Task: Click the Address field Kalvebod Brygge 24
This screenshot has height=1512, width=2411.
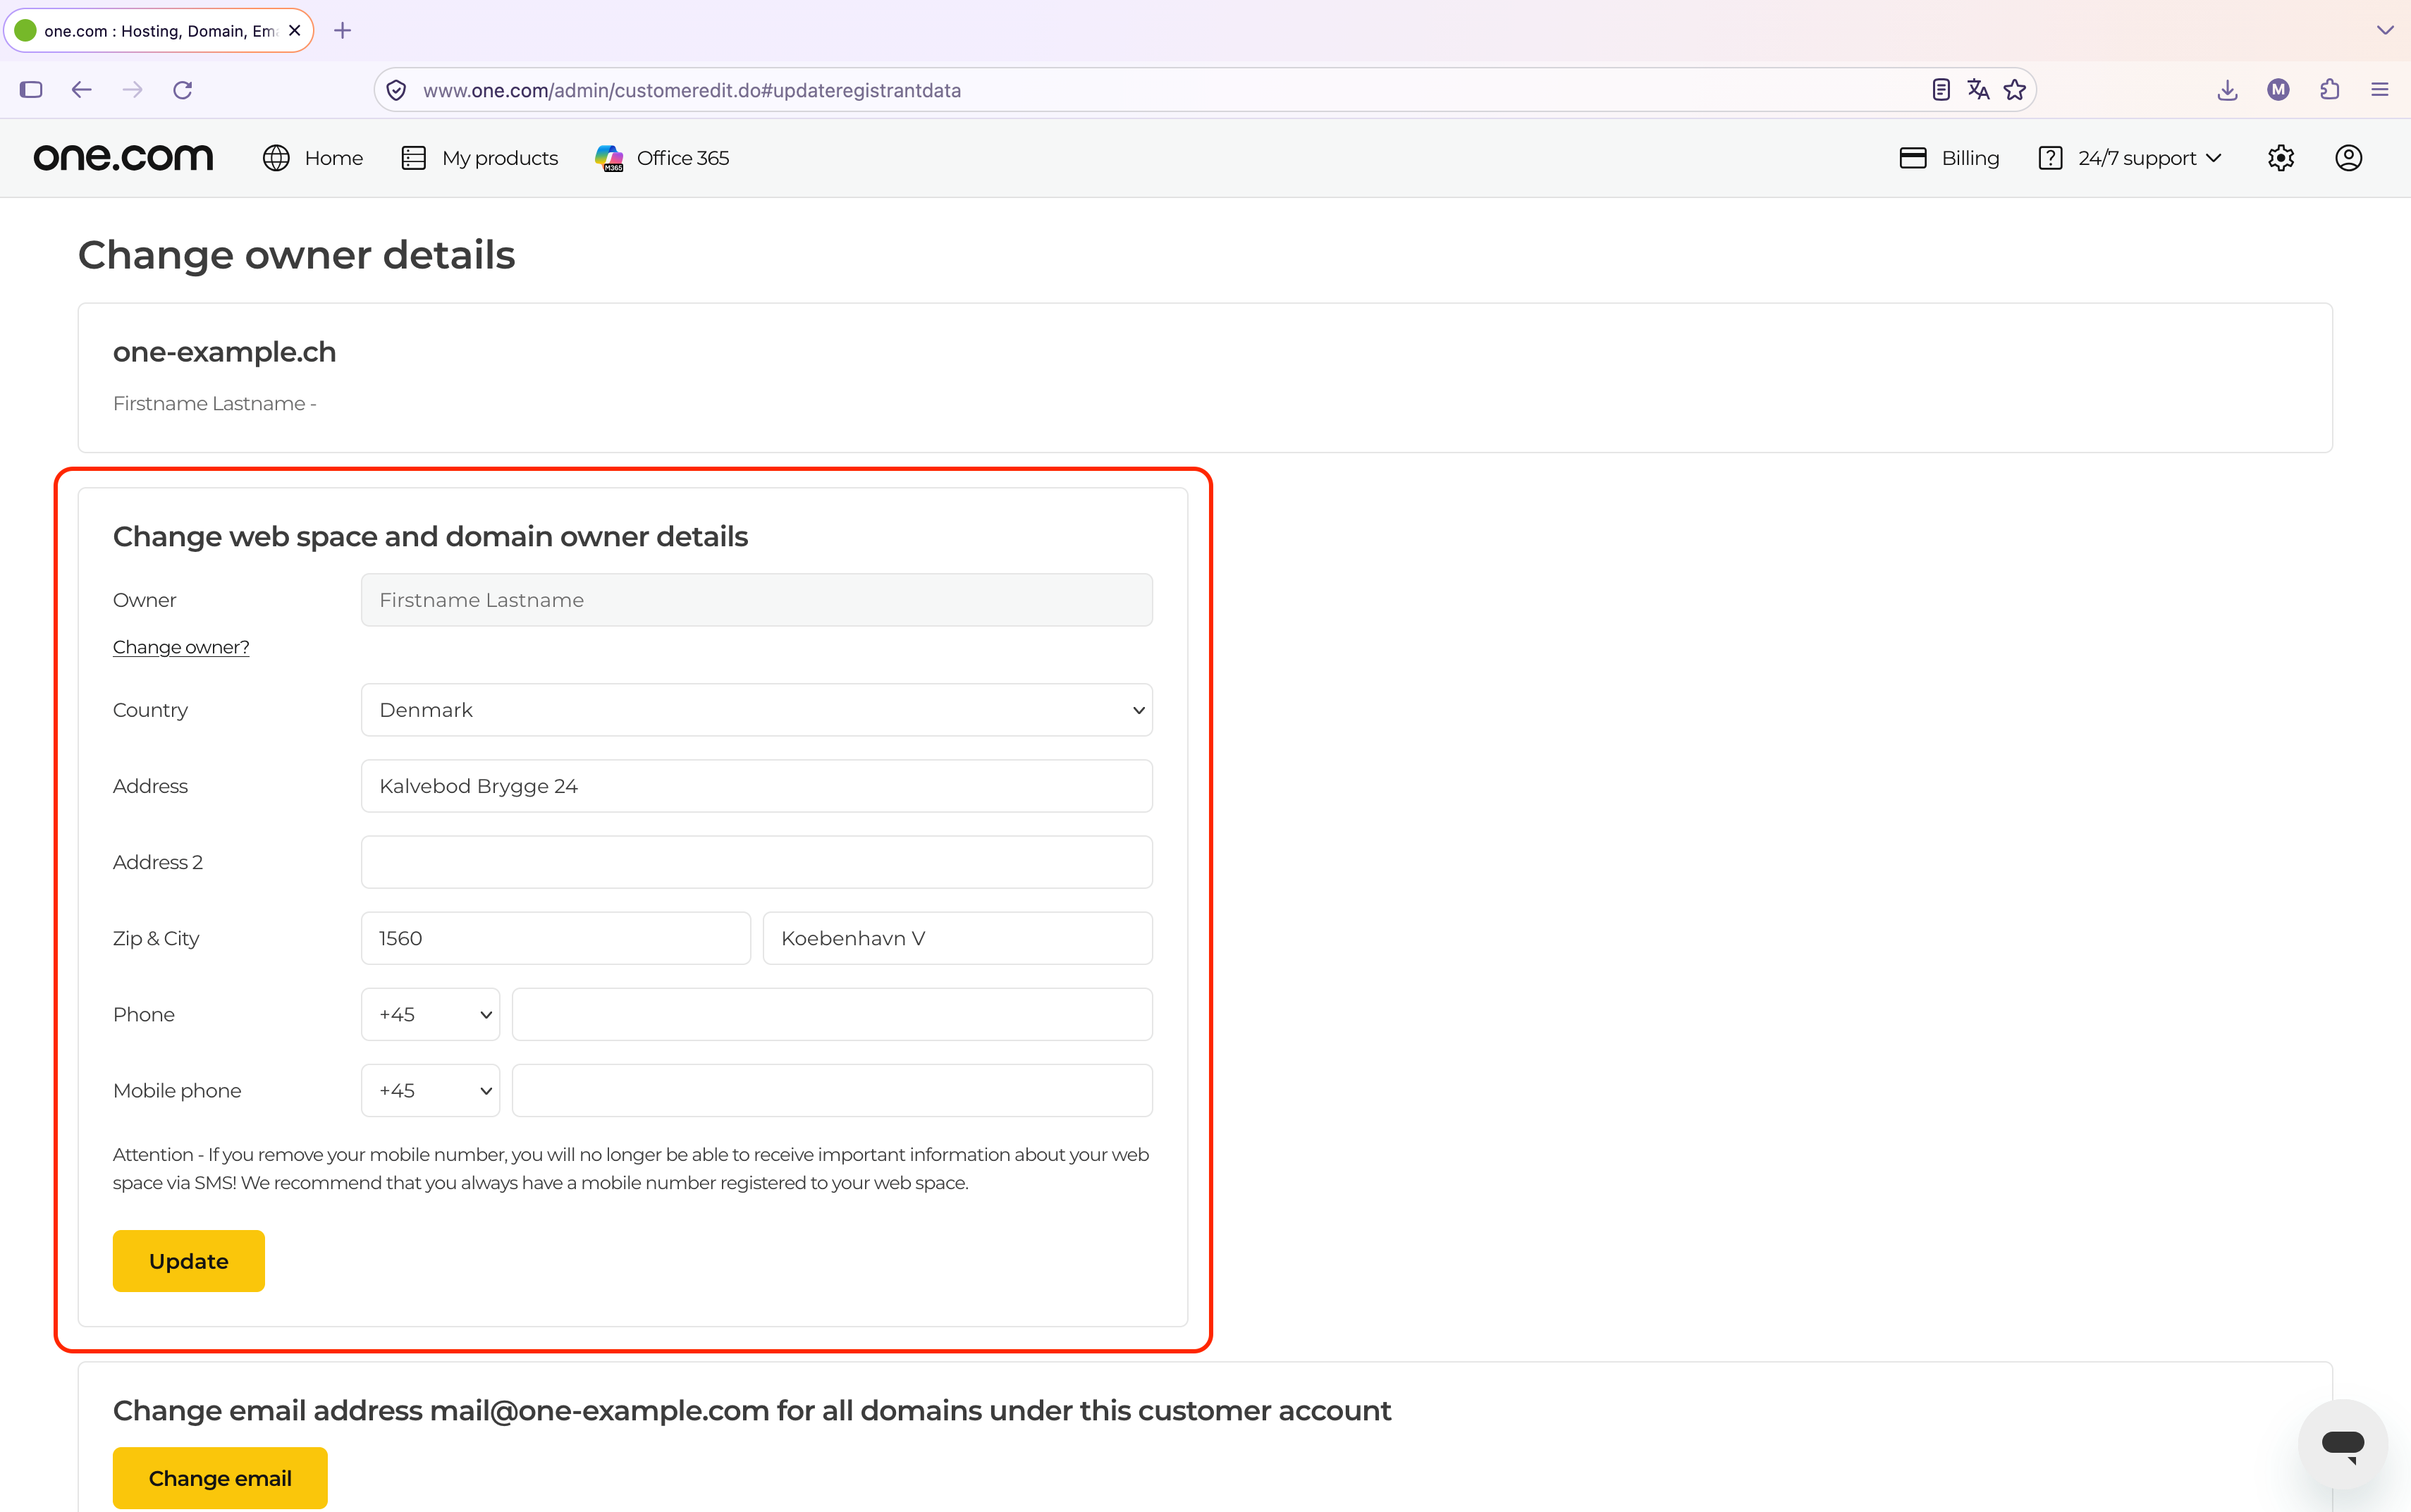Action: (x=757, y=786)
